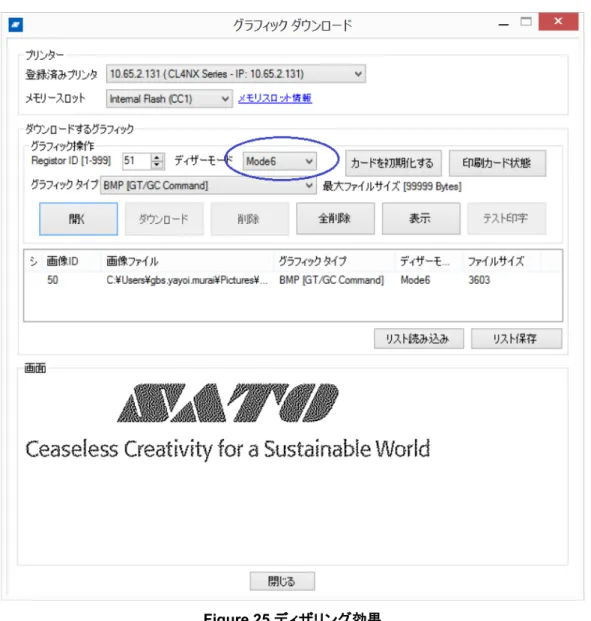Click the テスト印字 button

click(507, 219)
